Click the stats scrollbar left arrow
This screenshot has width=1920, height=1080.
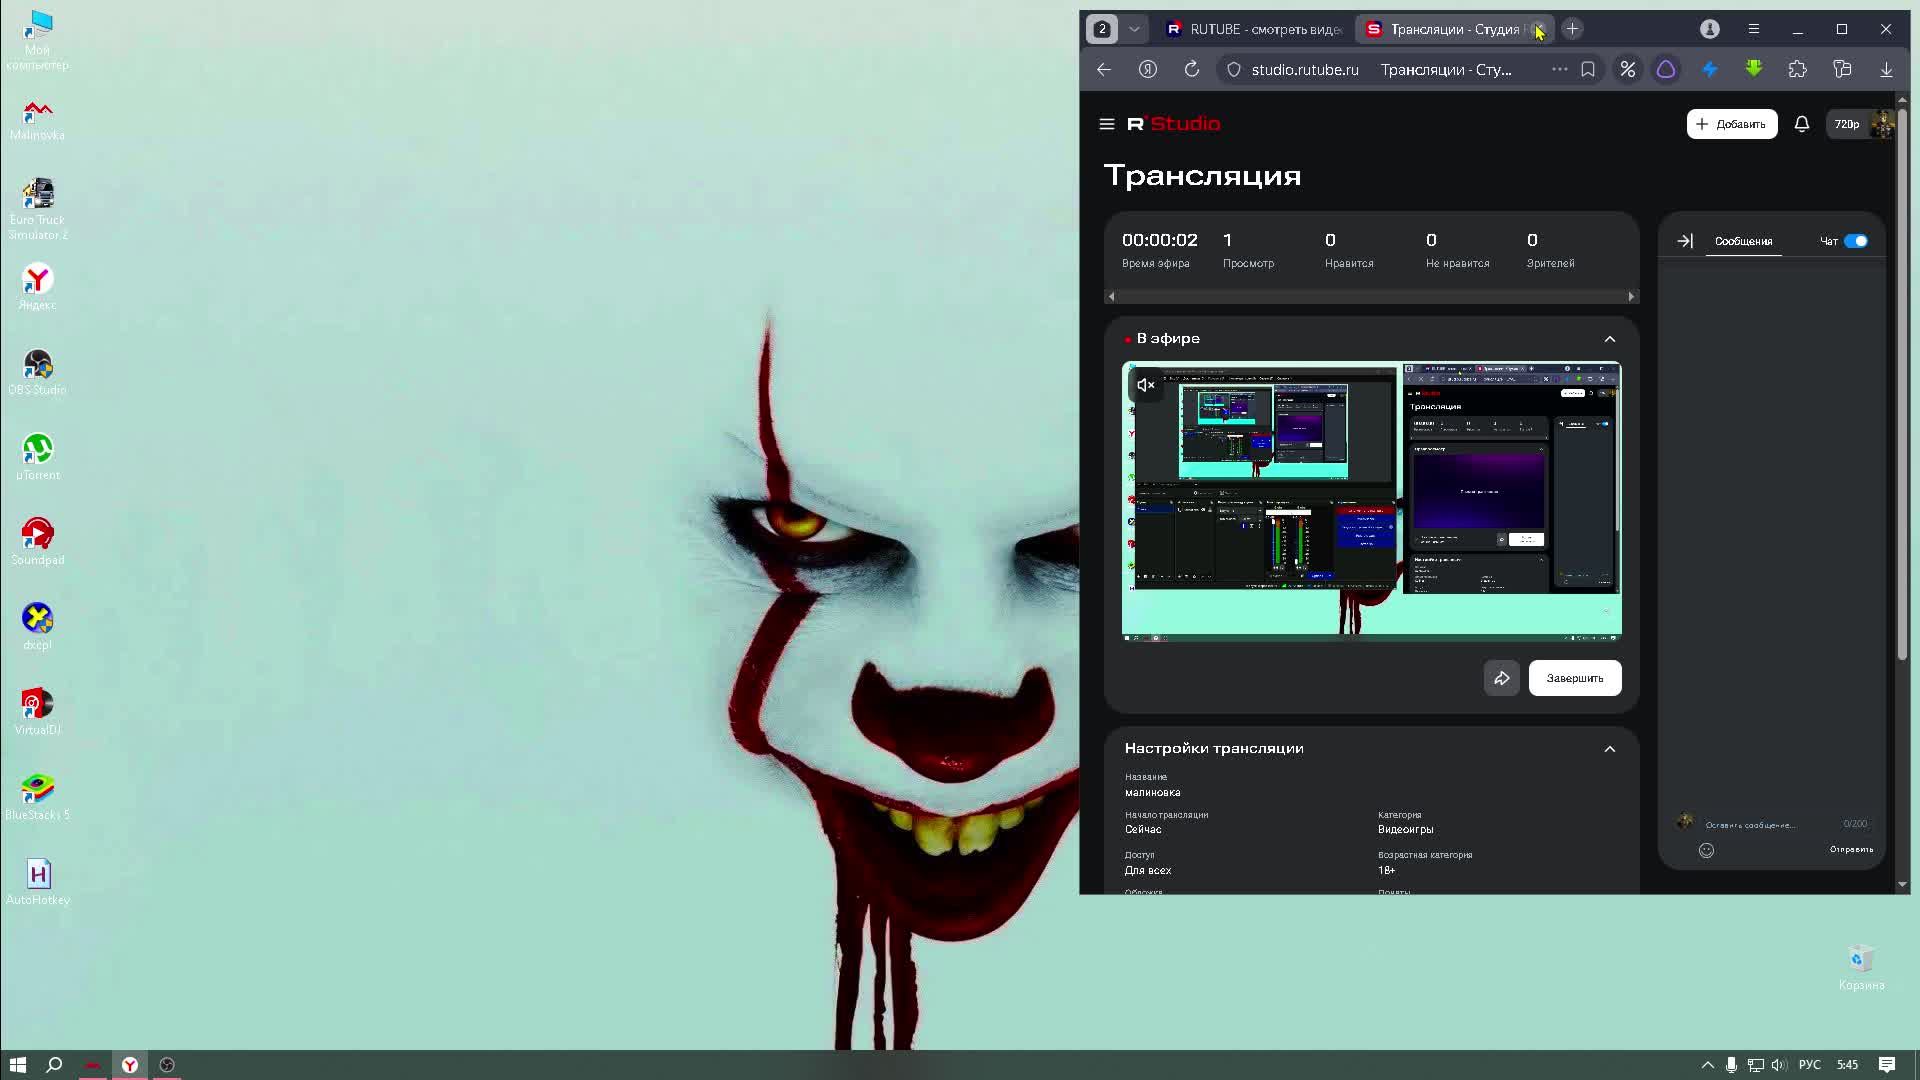[x=1111, y=297]
